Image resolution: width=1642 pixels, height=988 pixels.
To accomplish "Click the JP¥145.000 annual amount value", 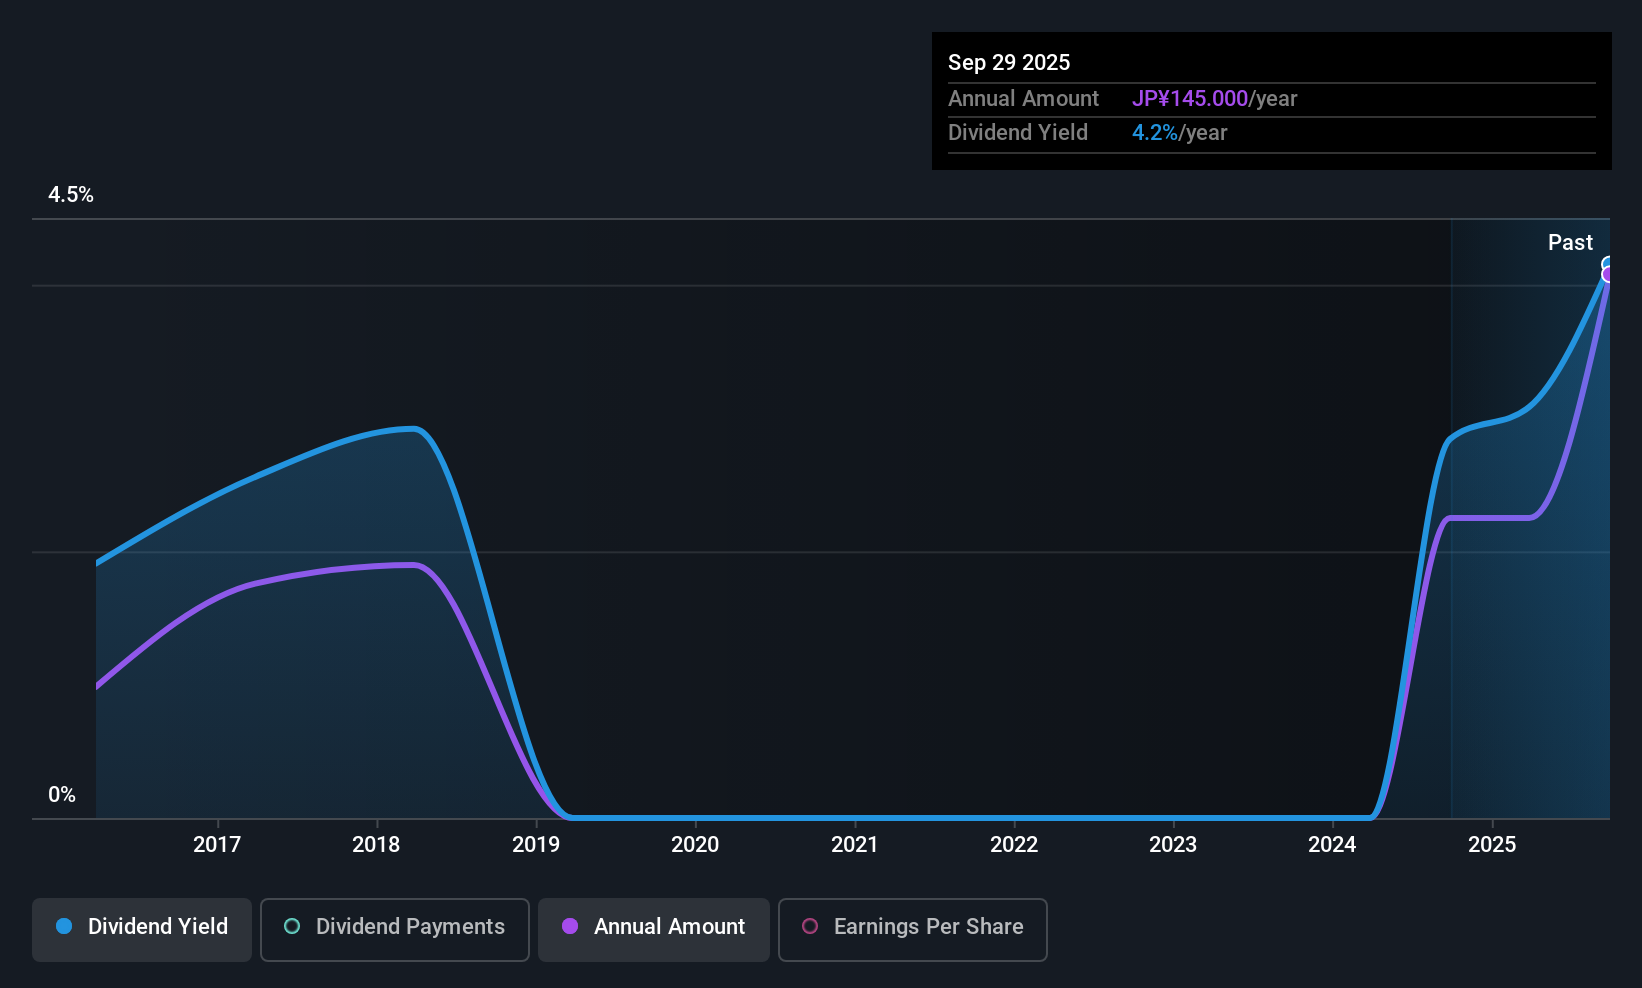I will pos(1189,99).
